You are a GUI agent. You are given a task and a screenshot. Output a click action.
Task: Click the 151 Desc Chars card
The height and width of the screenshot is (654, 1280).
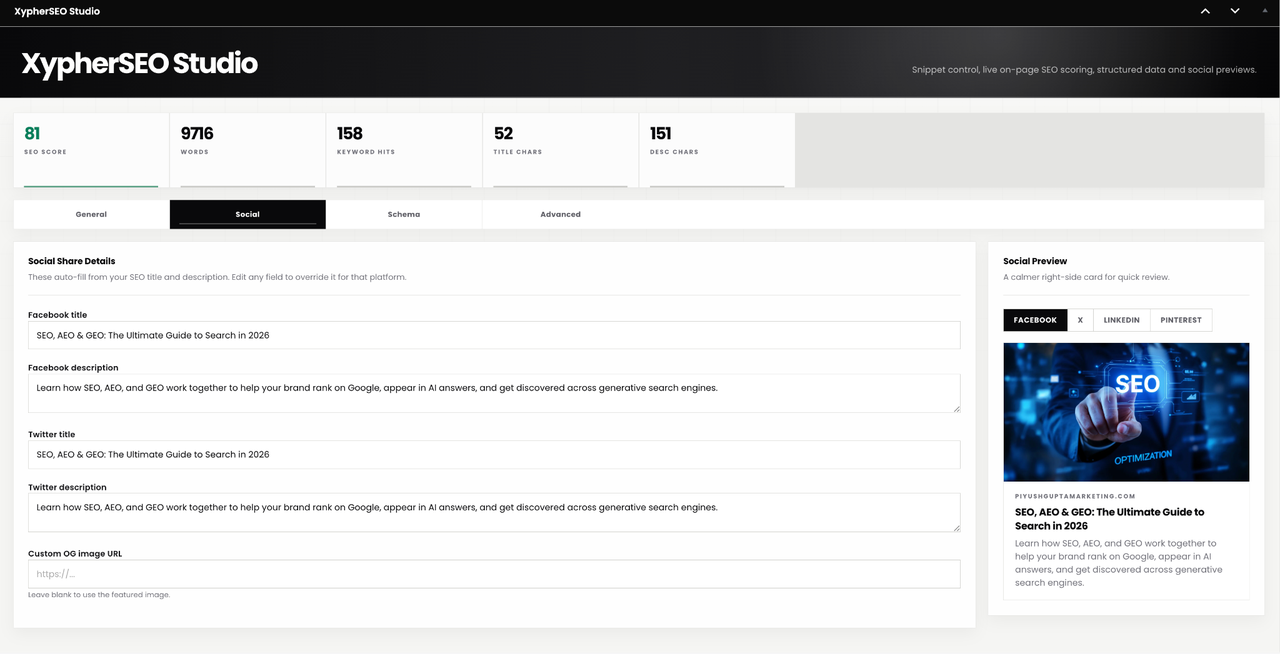(x=717, y=150)
